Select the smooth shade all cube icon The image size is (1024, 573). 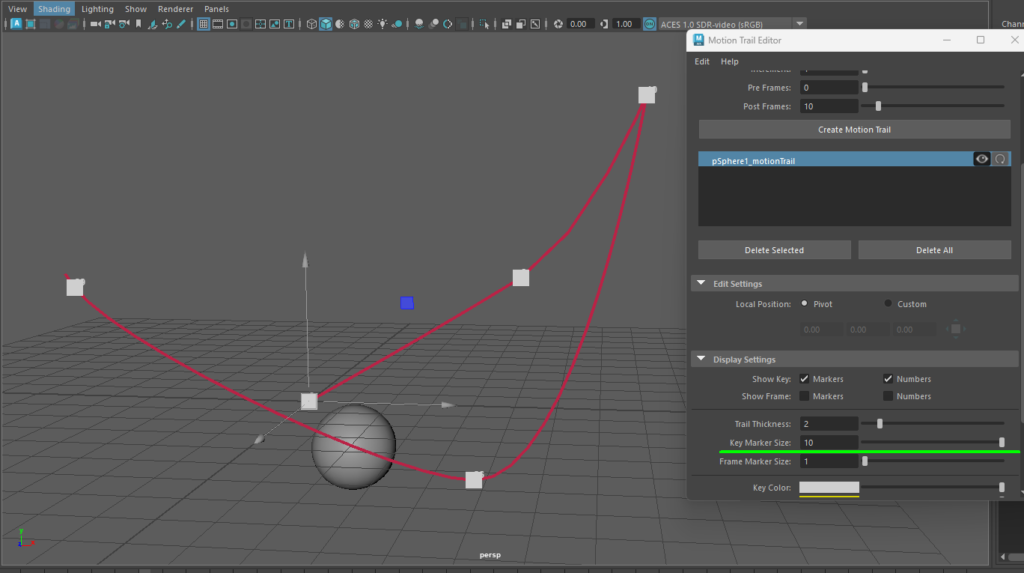pyautogui.click(x=326, y=24)
